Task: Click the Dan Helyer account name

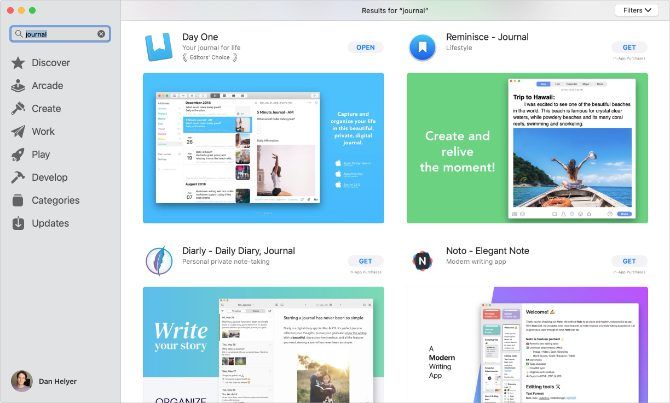Action: (x=58, y=381)
